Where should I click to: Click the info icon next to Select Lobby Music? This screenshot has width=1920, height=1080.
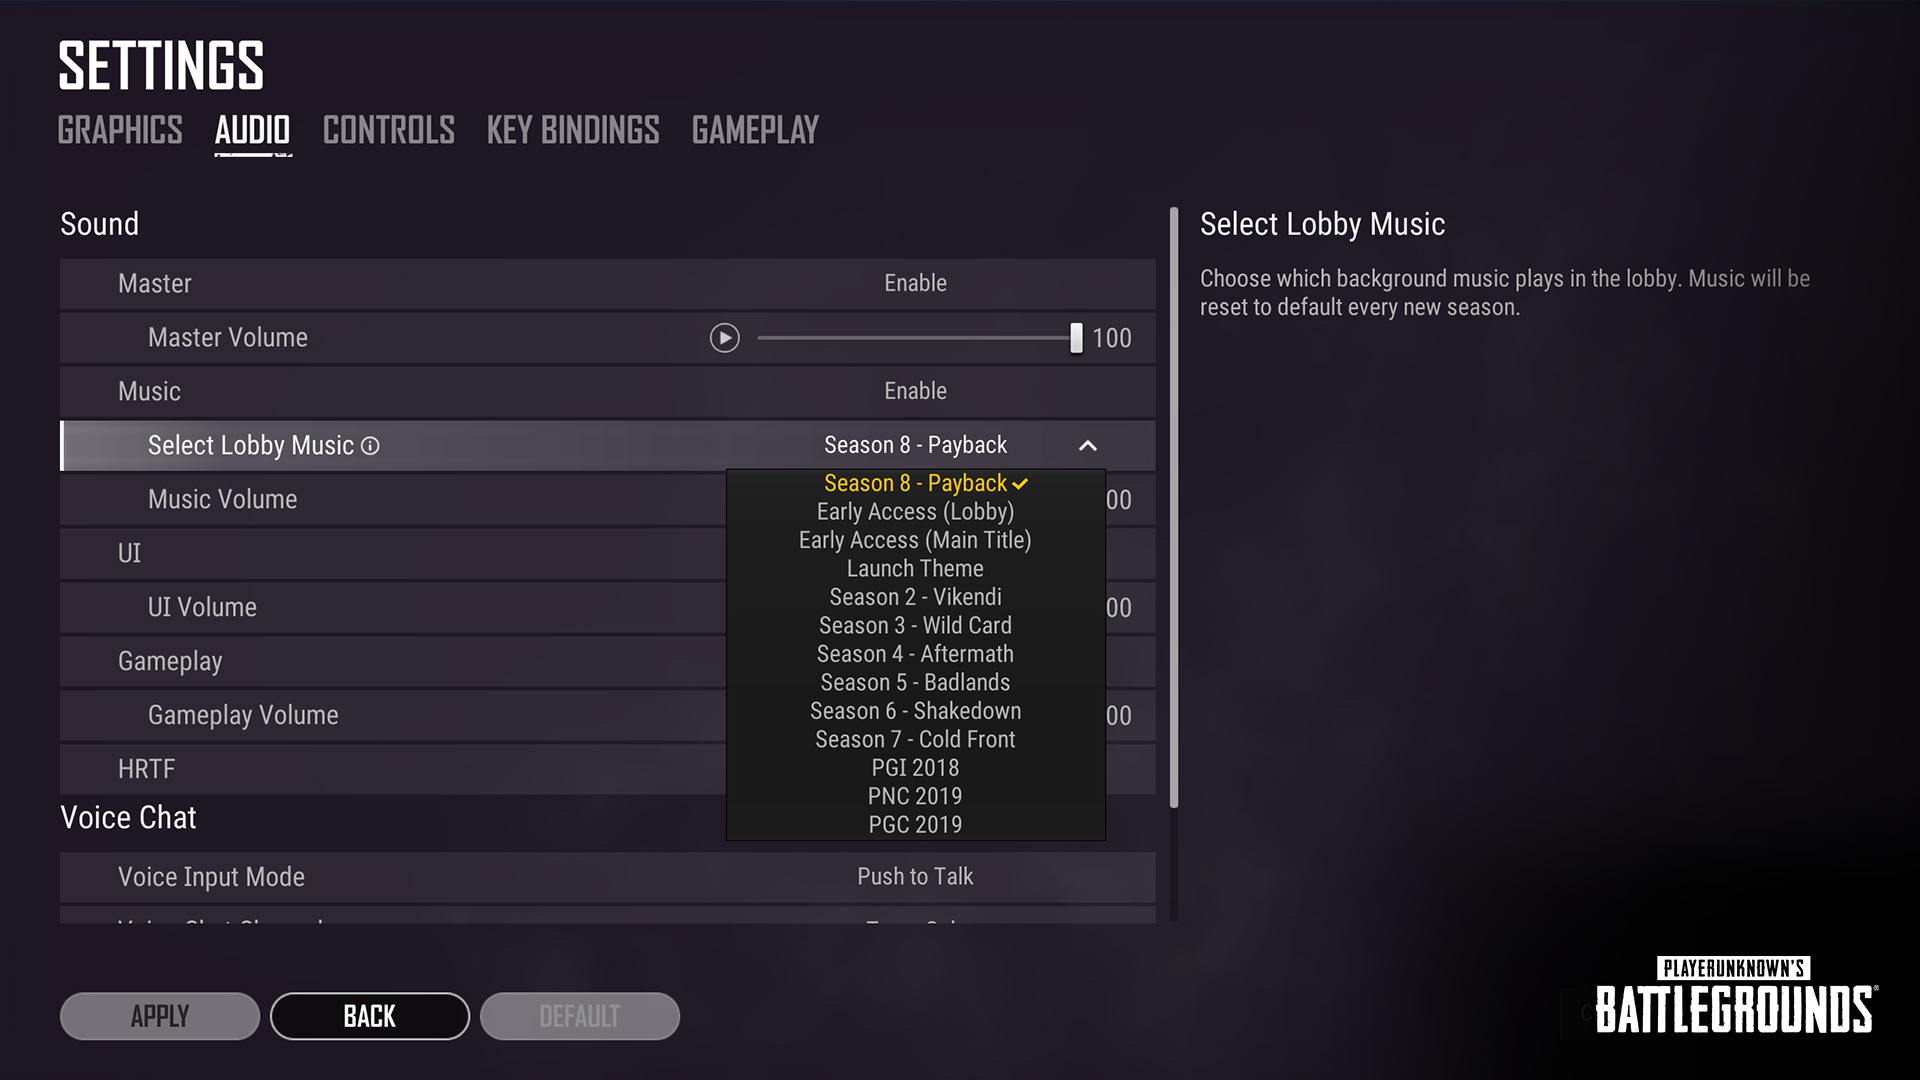tap(371, 444)
